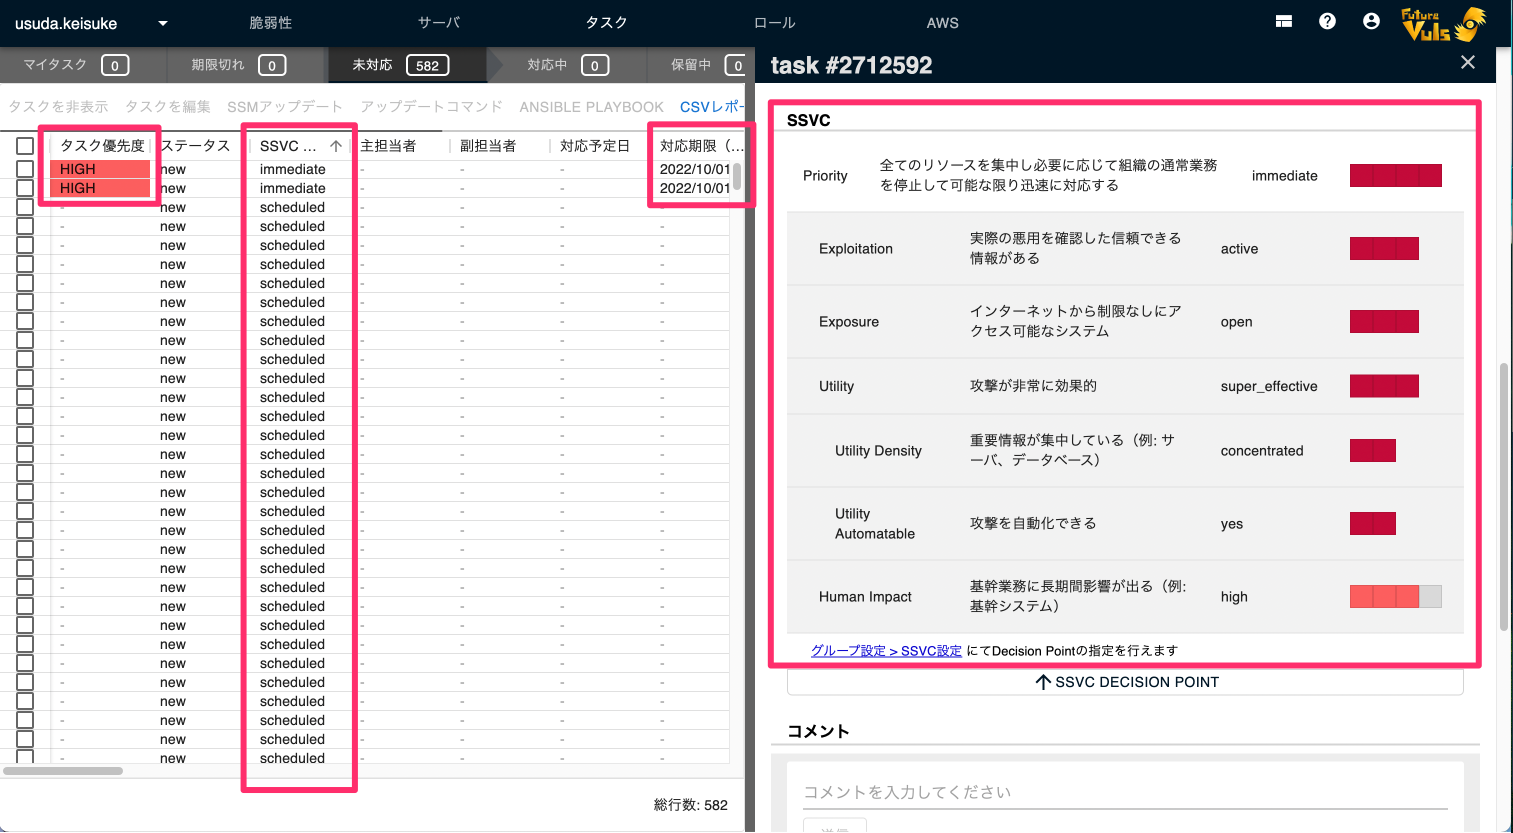1513x833 pixels.
Task: Open the グループ設定 > SSVC設定 link
Action: click(x=886, y=650)
